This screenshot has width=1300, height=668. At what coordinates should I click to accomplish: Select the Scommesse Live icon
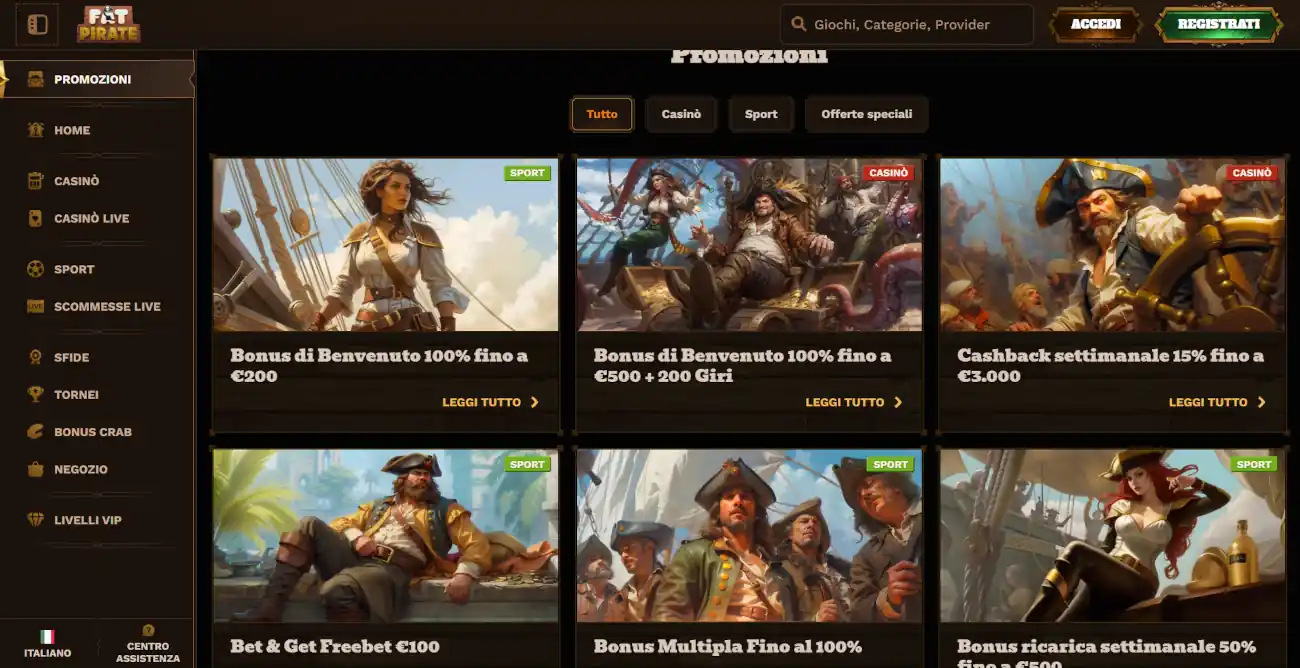tap(36, 306)
